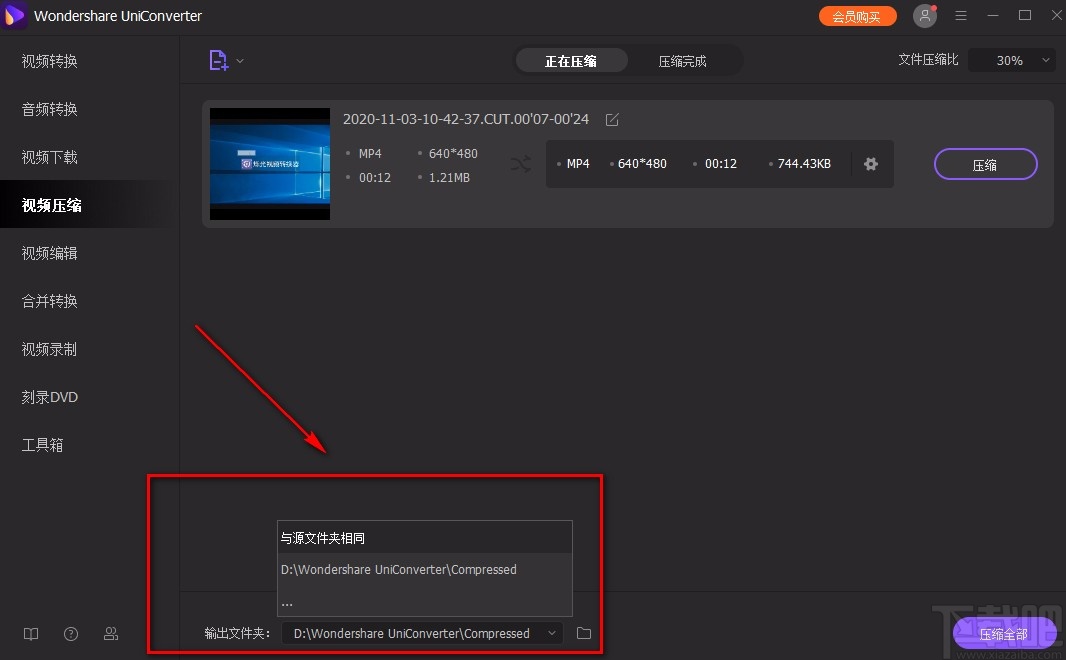Switch to the 压缩完成 tab
The width and height of the screenshot is (1066, 660).
[x=683, y=60]
